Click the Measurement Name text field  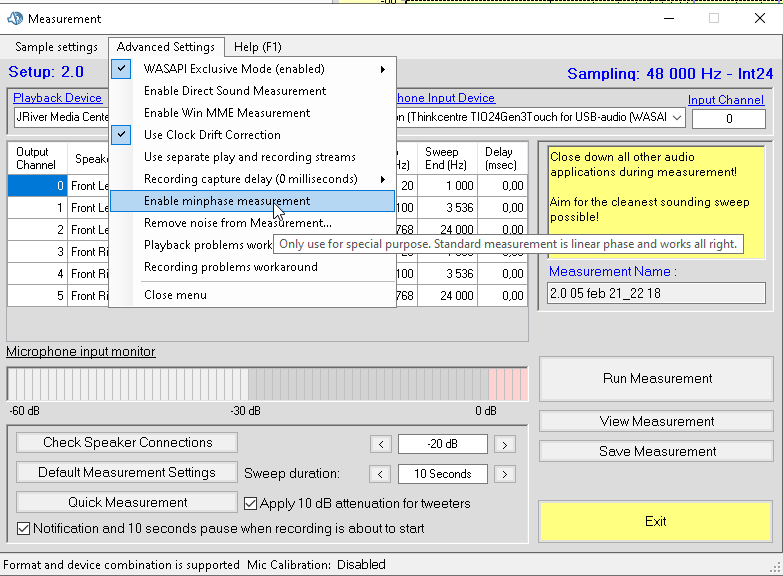[x=658, y=293]
